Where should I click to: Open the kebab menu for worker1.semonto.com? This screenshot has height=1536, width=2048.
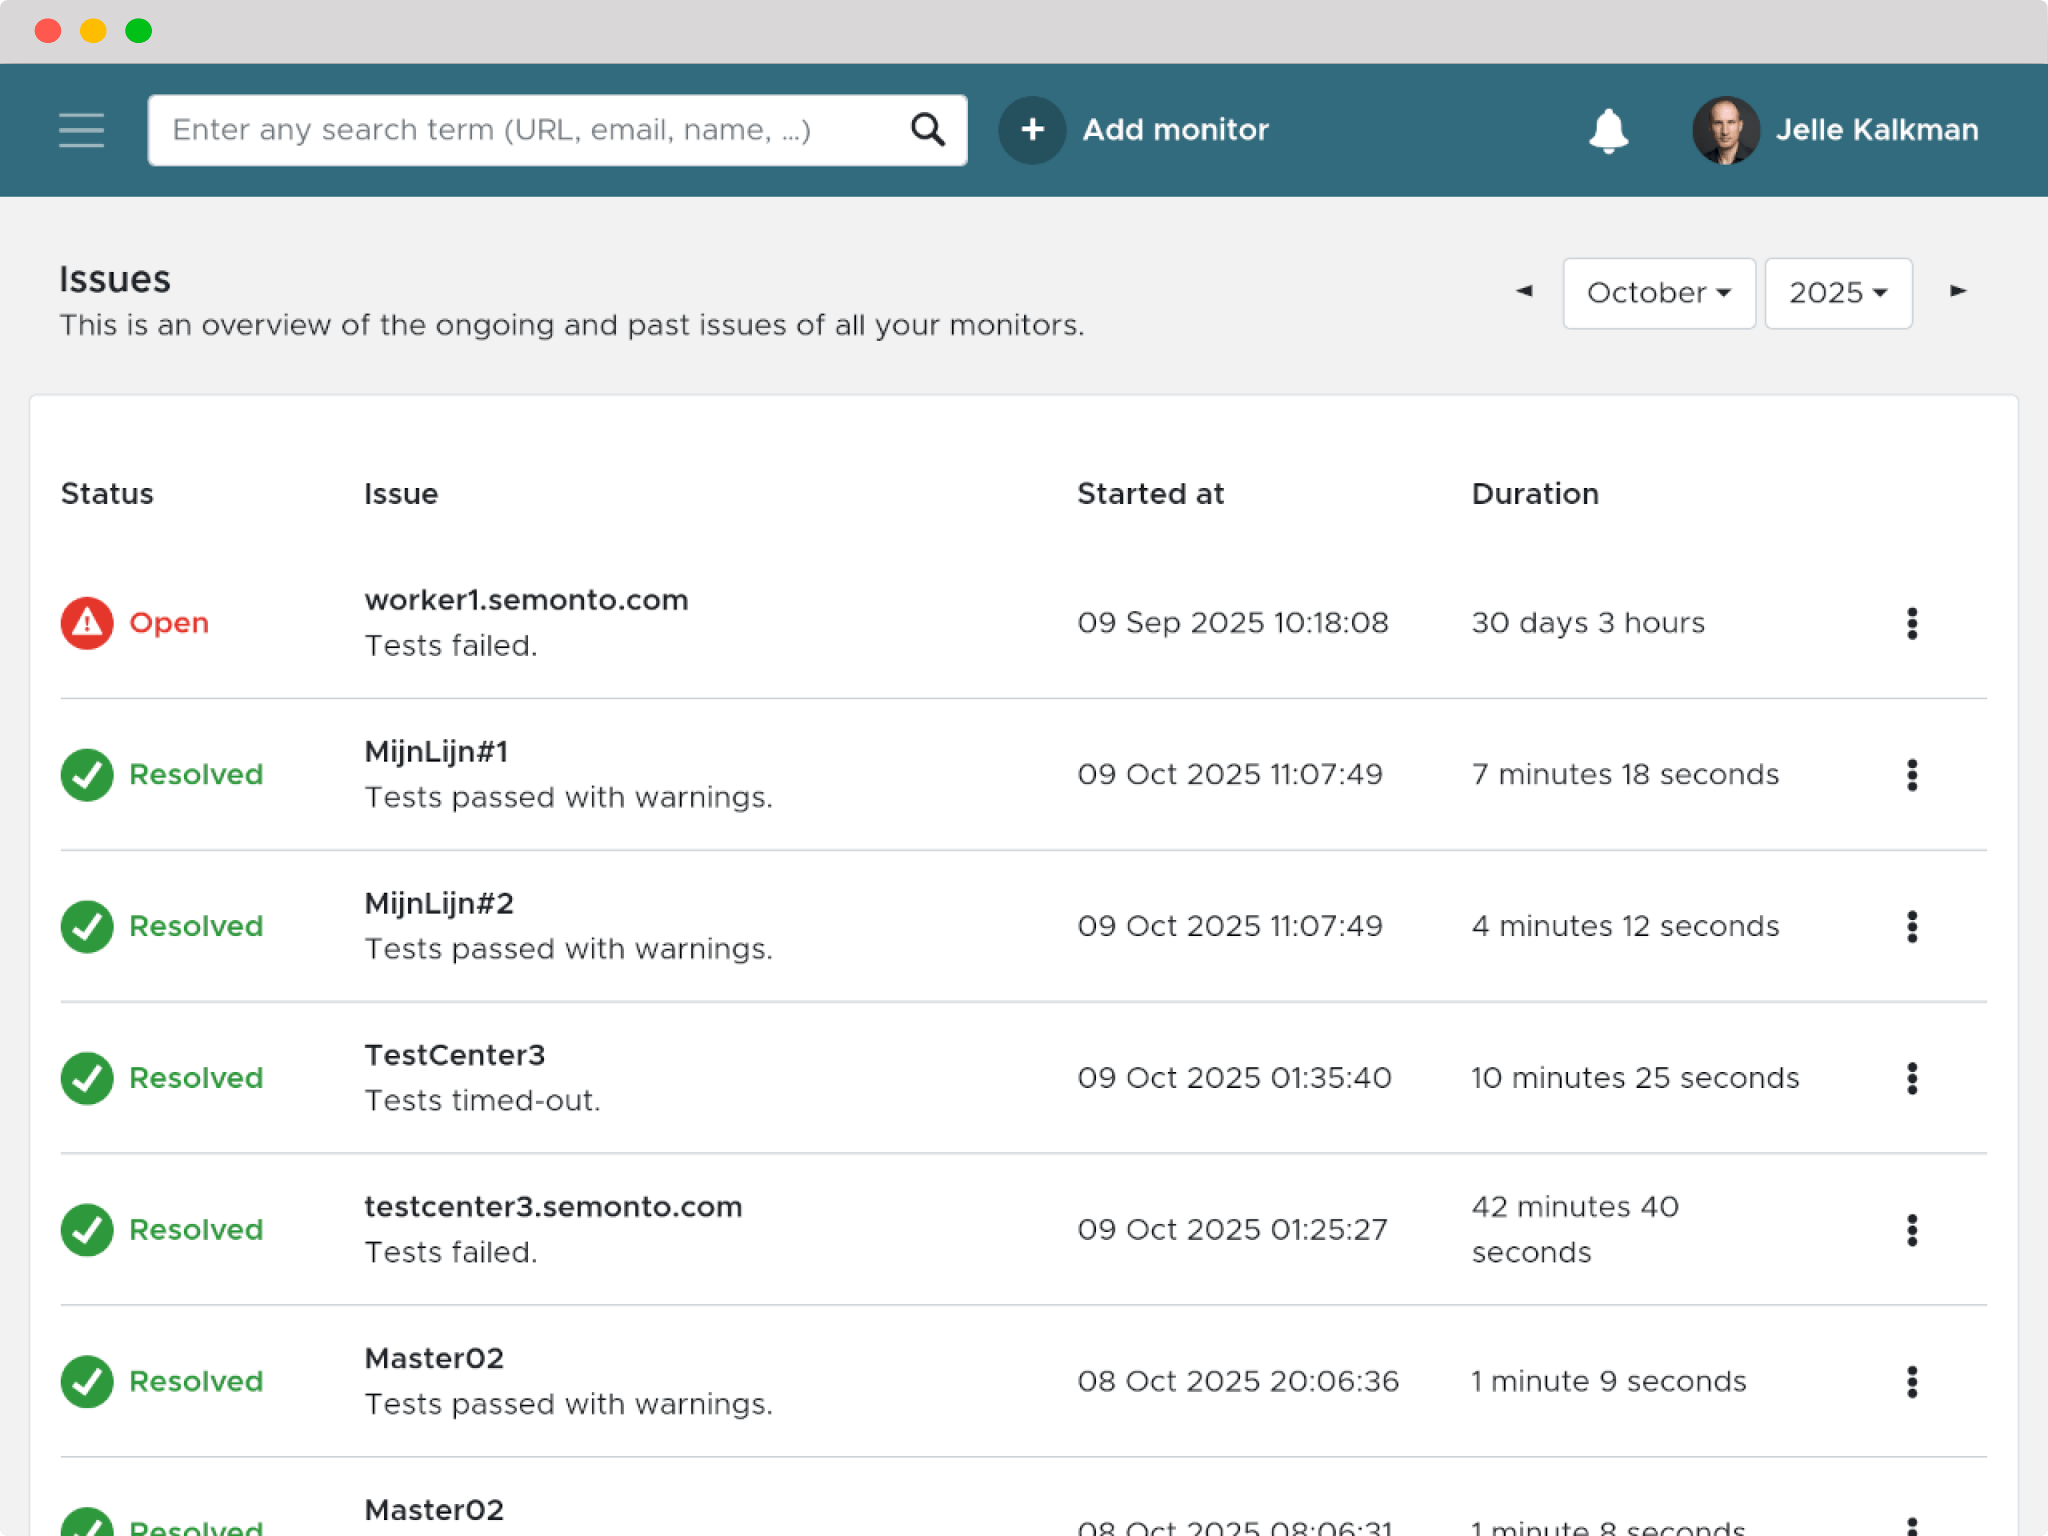coord(1913,622)
